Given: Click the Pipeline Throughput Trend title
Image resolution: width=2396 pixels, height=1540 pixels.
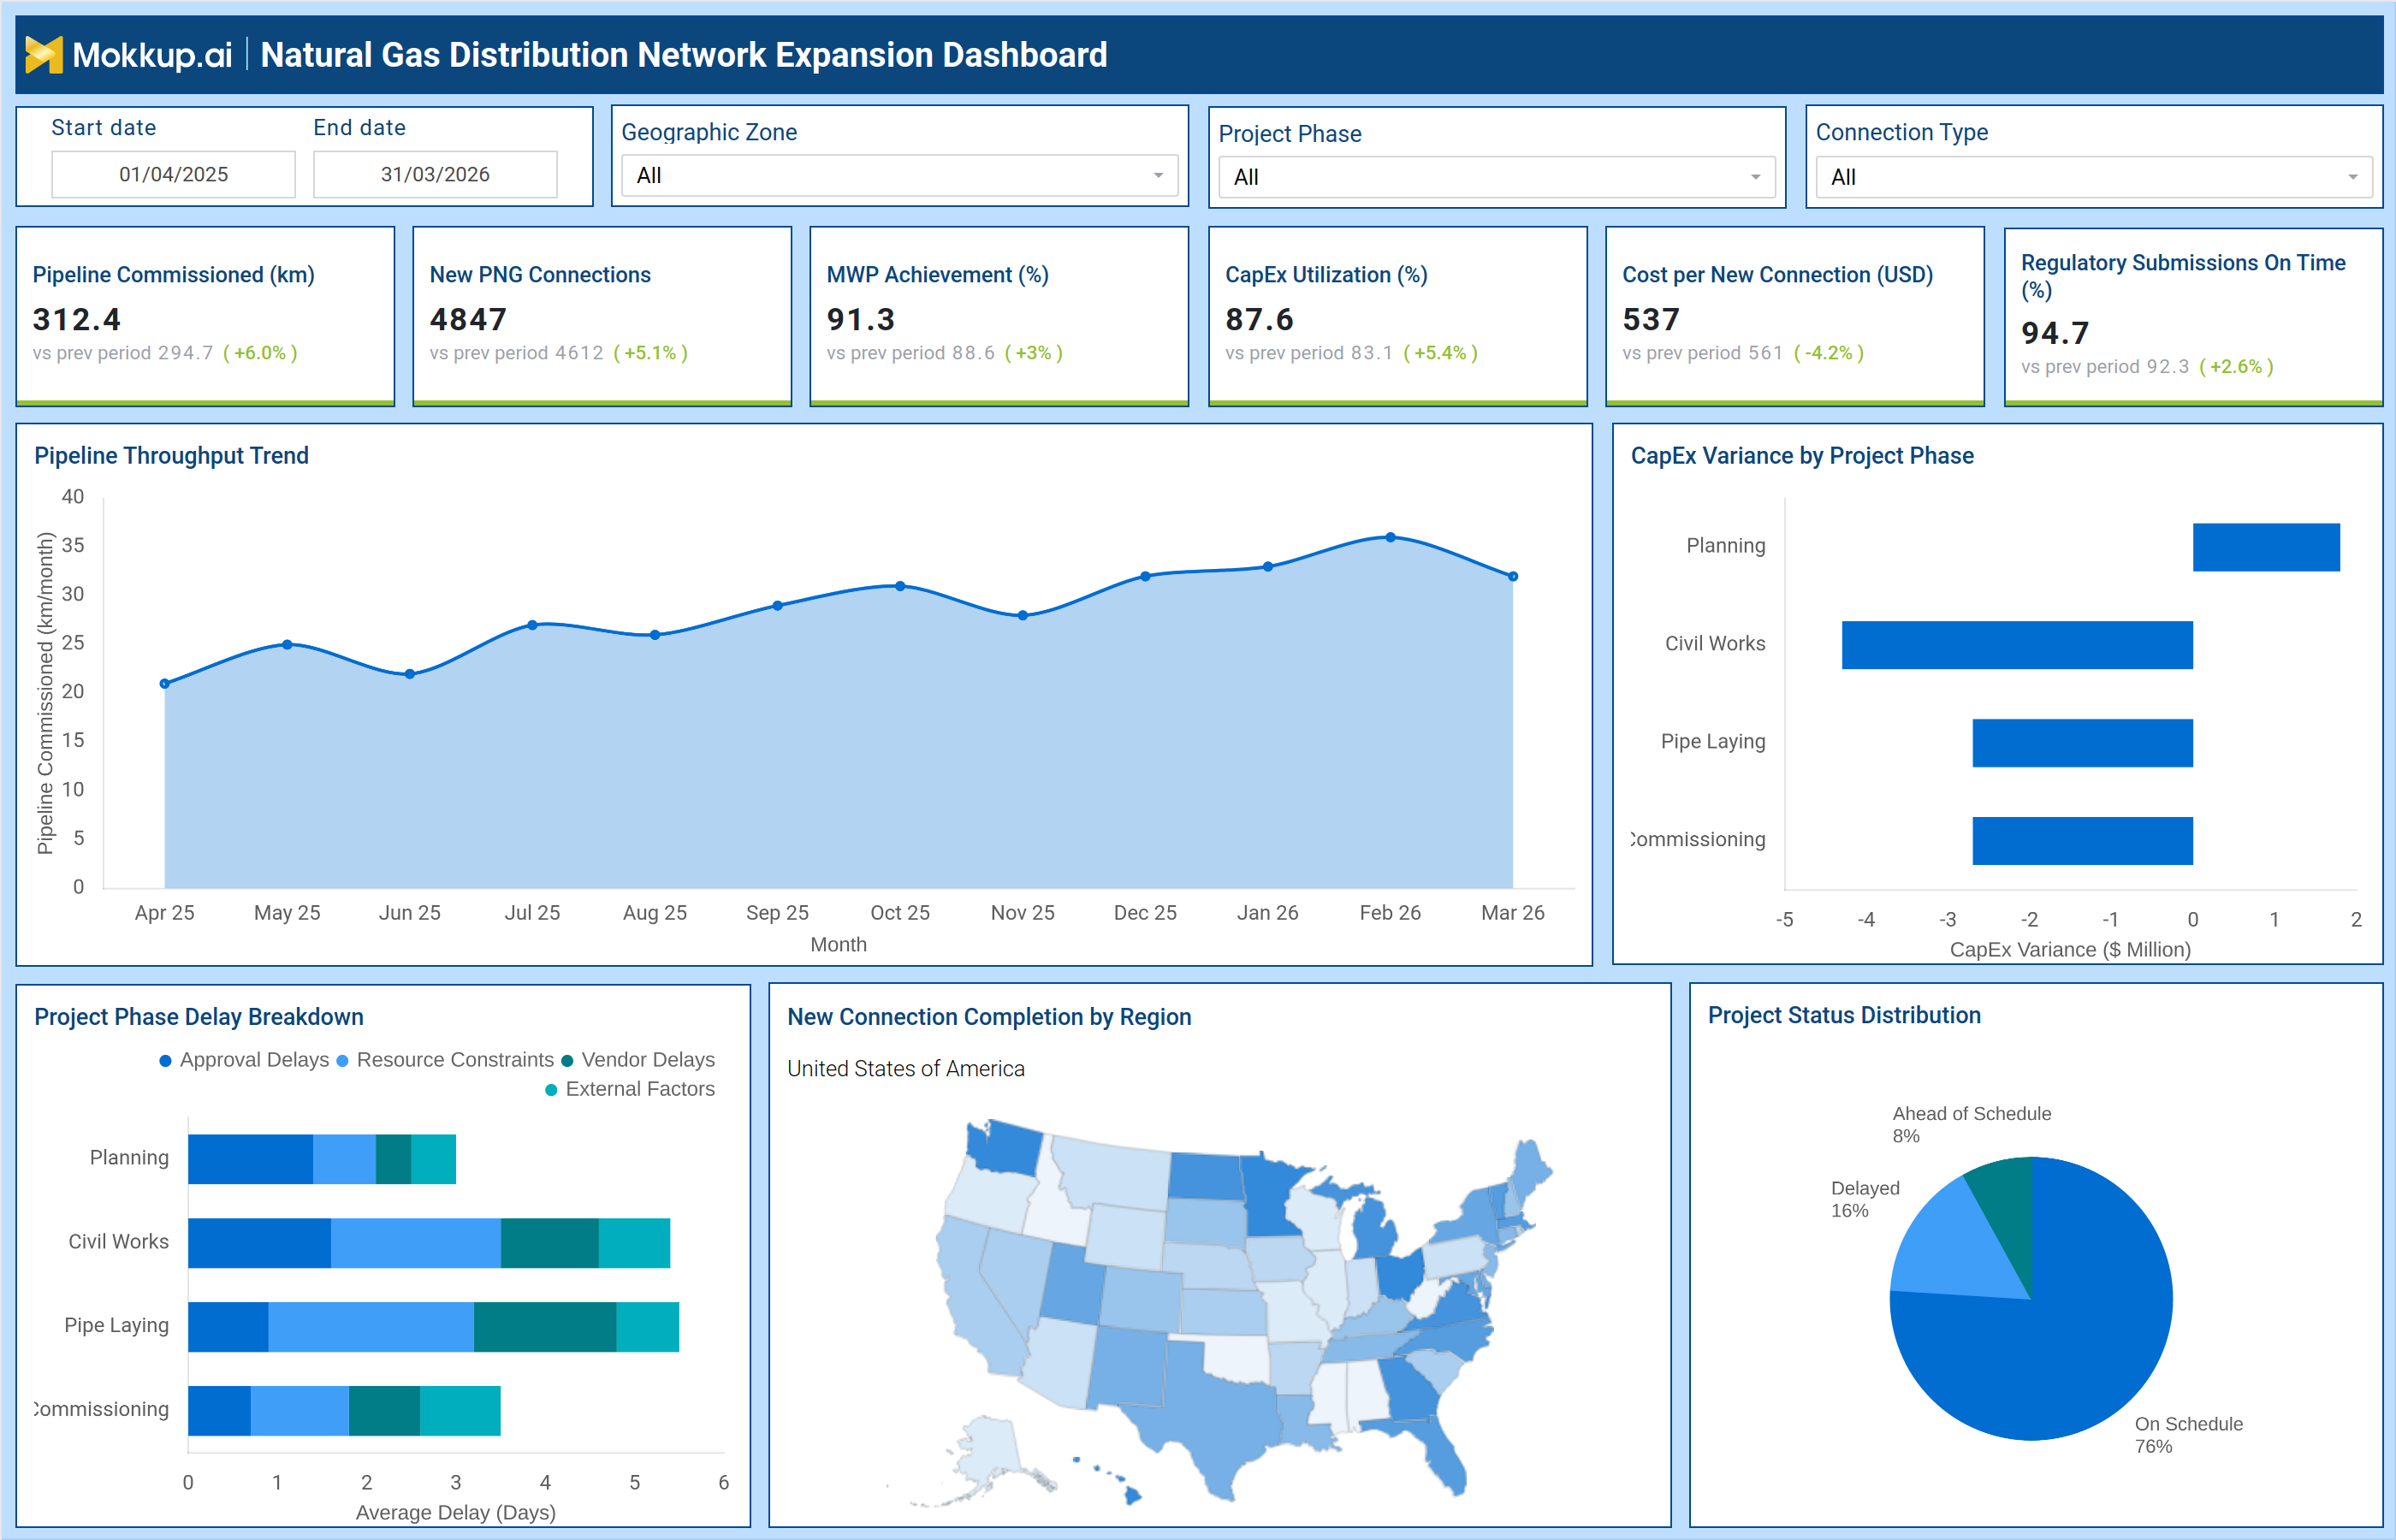Looking at the screenshot, I should tap(171, 456).
